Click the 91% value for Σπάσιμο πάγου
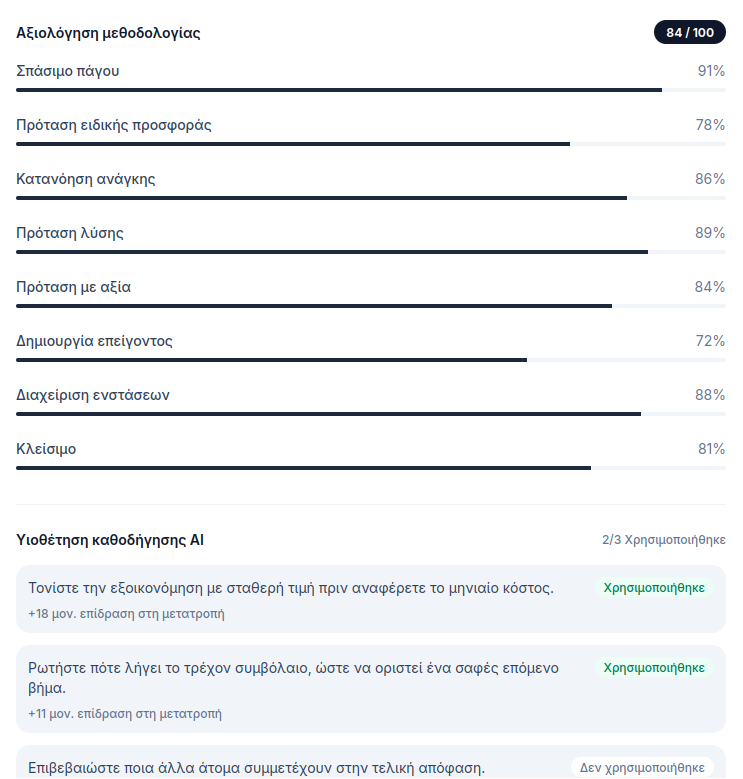The image size is (743, 779). 711,71
